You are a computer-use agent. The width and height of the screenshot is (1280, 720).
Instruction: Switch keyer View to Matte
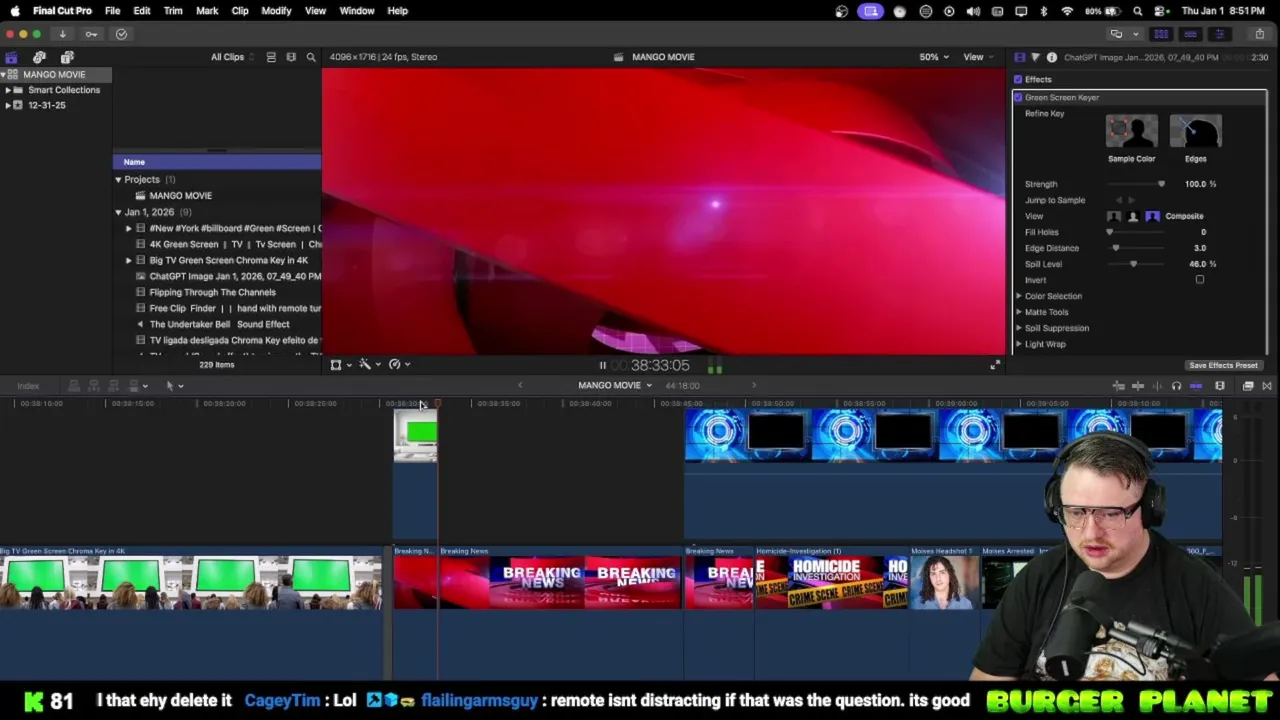tap(1133, 216)
